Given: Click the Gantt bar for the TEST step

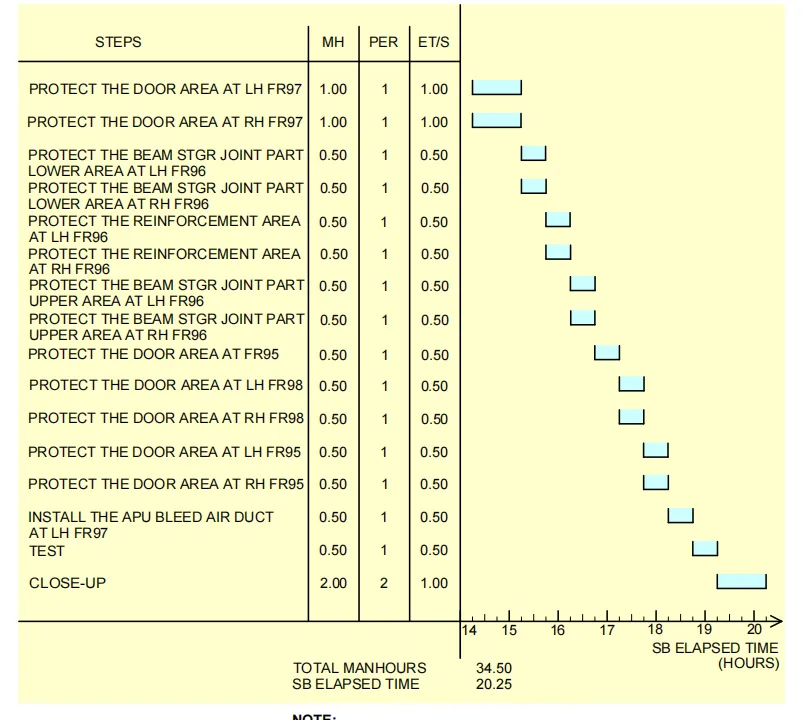Looking at the screenshot, I should (705, 549).
